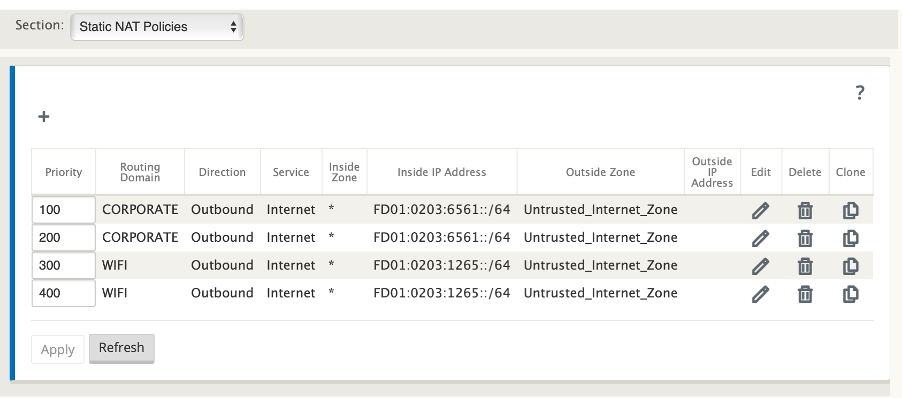Focus the priority field containing 300
This screenshot has height=398, width=902.
pyautogui.click(x=63, y=265)
